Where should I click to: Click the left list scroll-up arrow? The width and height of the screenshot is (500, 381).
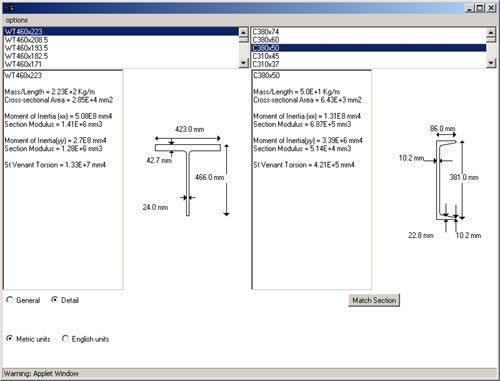point(244,32)
